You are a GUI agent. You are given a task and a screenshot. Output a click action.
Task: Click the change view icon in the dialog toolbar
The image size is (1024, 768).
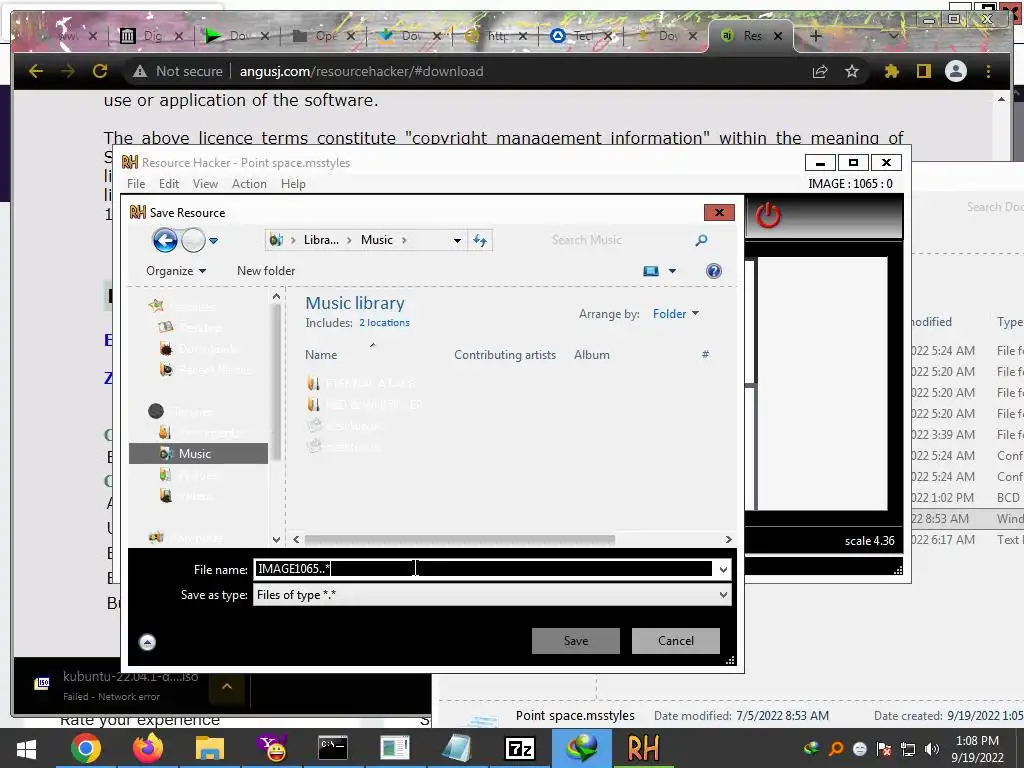click(x=651, y=271)
